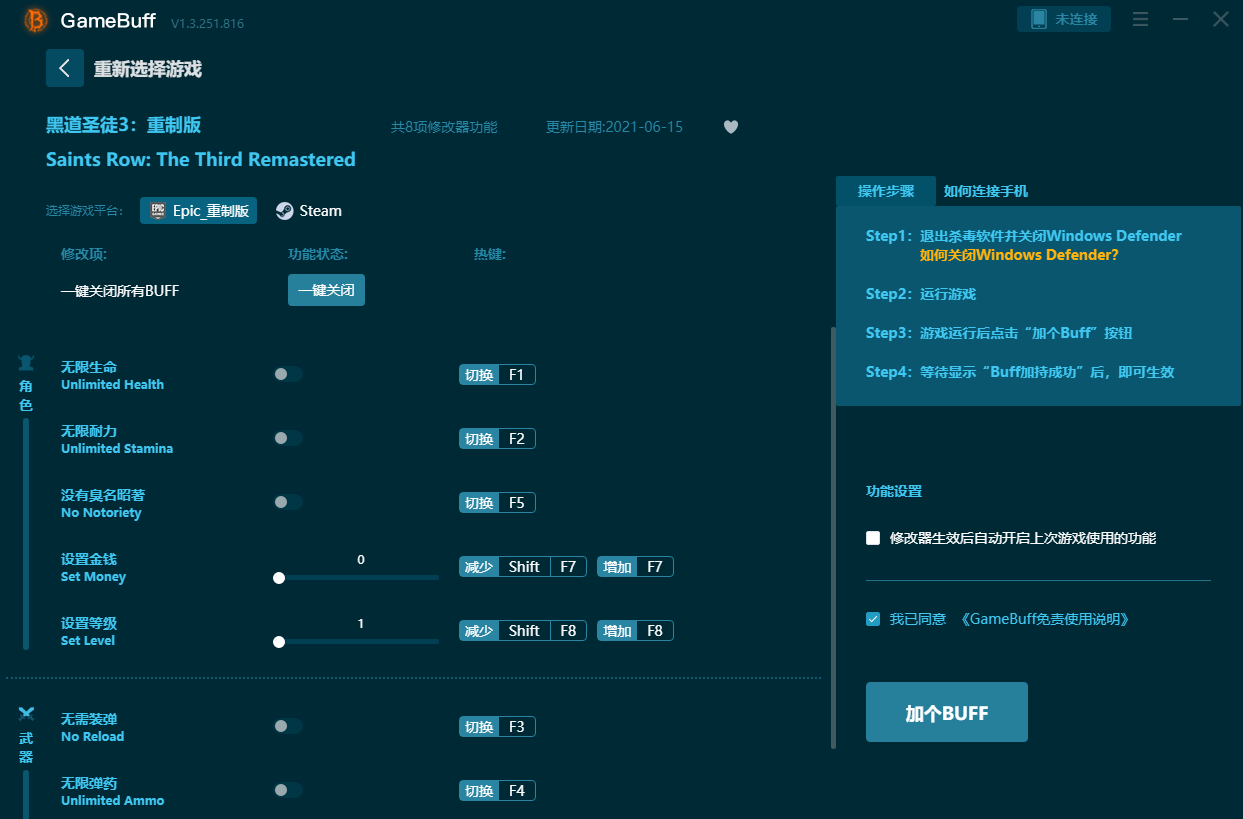The image size is (1243, 819).
Task: Click the character category icon
Action: [26, 362]
